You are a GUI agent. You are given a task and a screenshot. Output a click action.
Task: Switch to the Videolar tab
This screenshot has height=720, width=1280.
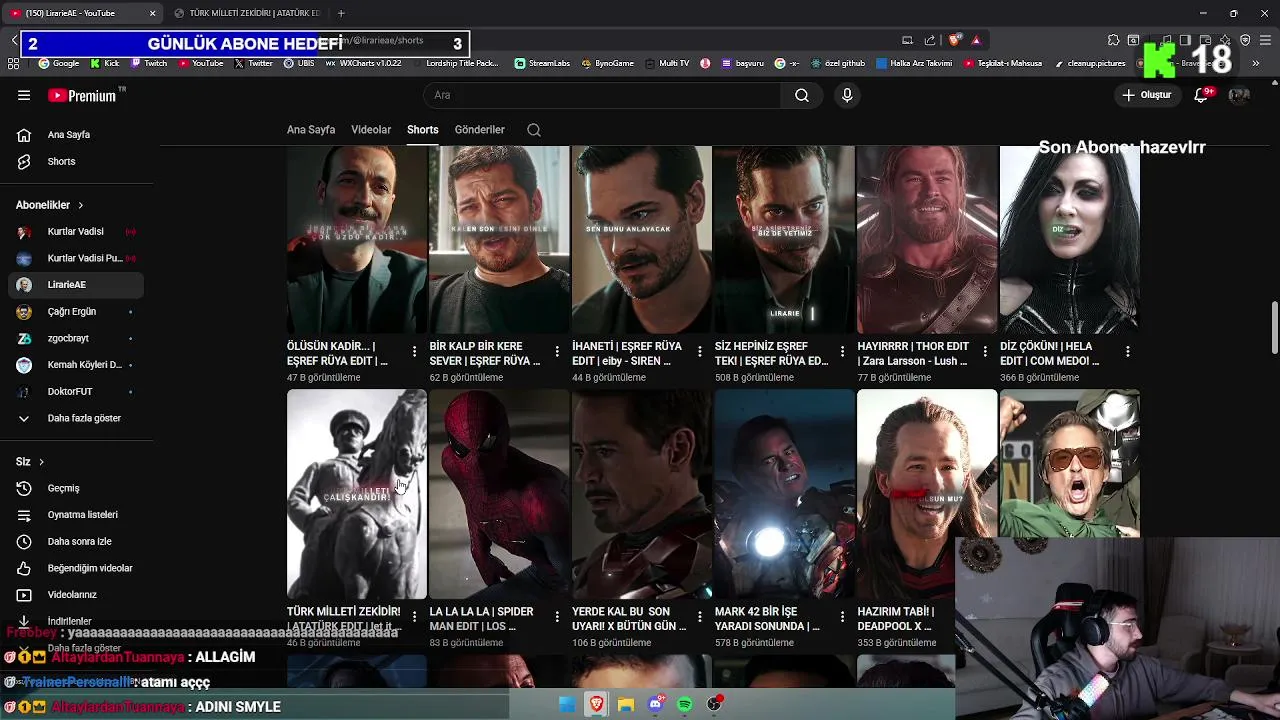[x=371, y=130]
